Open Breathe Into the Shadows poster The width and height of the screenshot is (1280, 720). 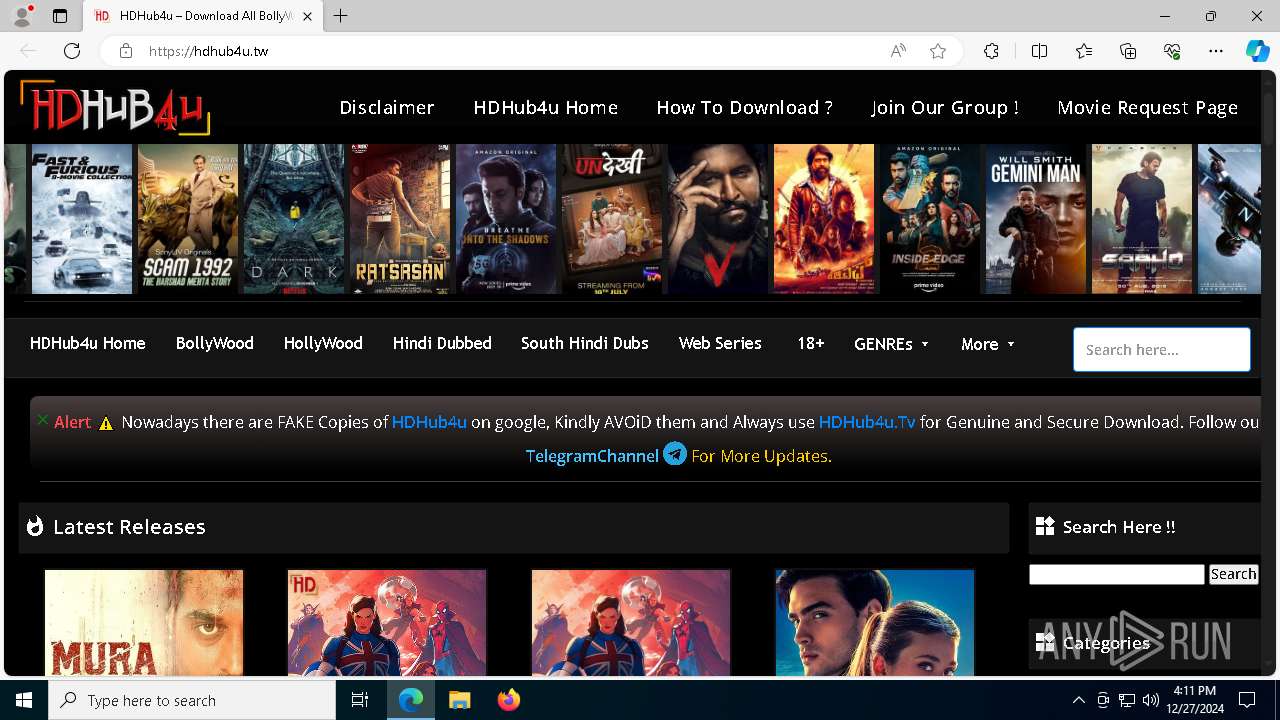[506, 219]
